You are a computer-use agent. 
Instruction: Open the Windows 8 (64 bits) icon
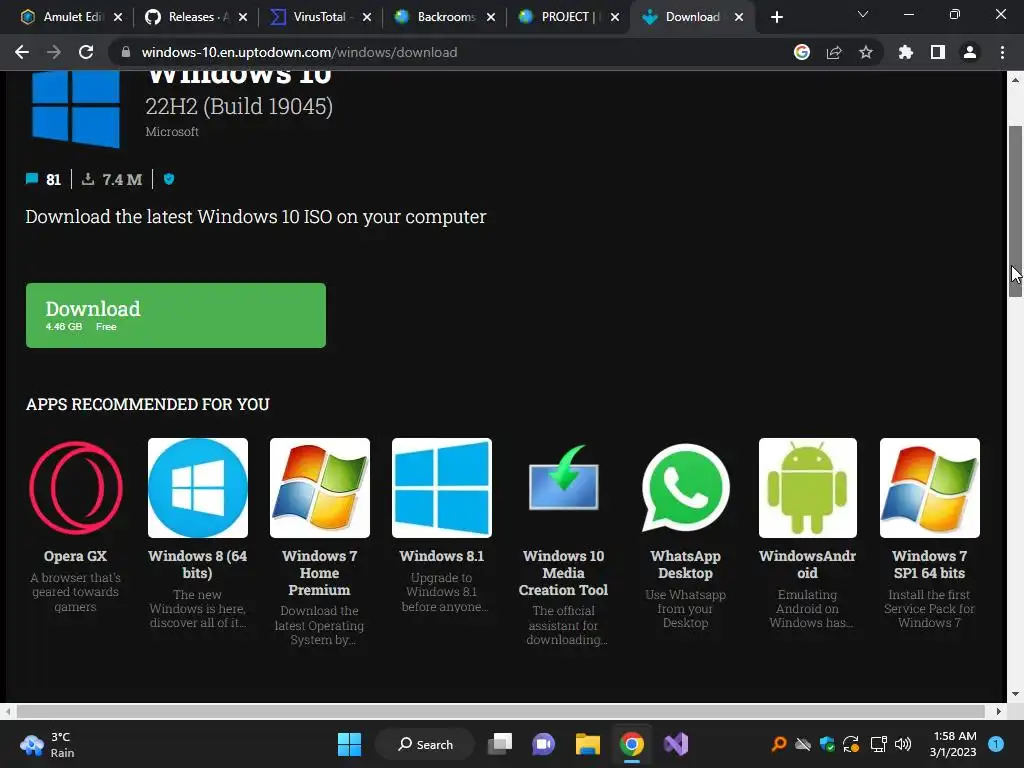tap(198, 488)
